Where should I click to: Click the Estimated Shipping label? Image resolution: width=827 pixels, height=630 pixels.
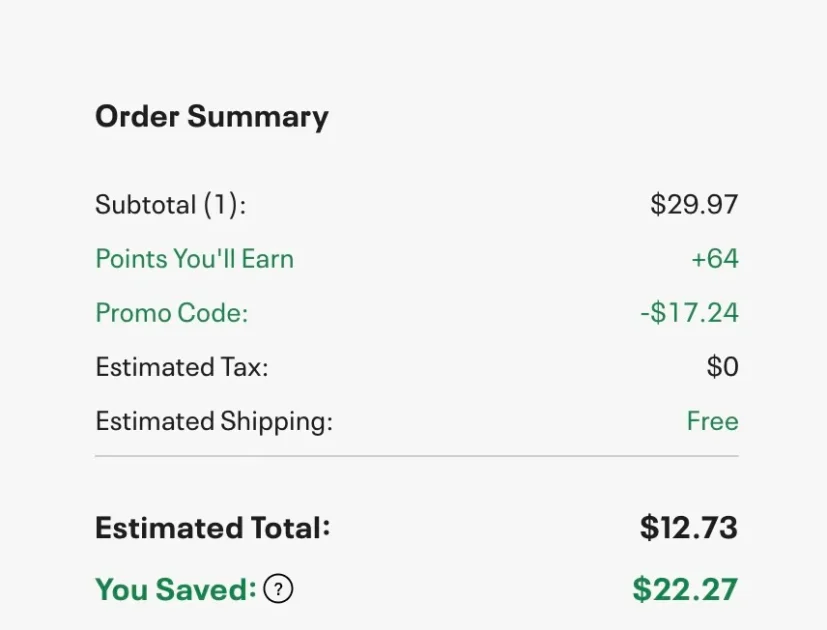pos(214,421)
